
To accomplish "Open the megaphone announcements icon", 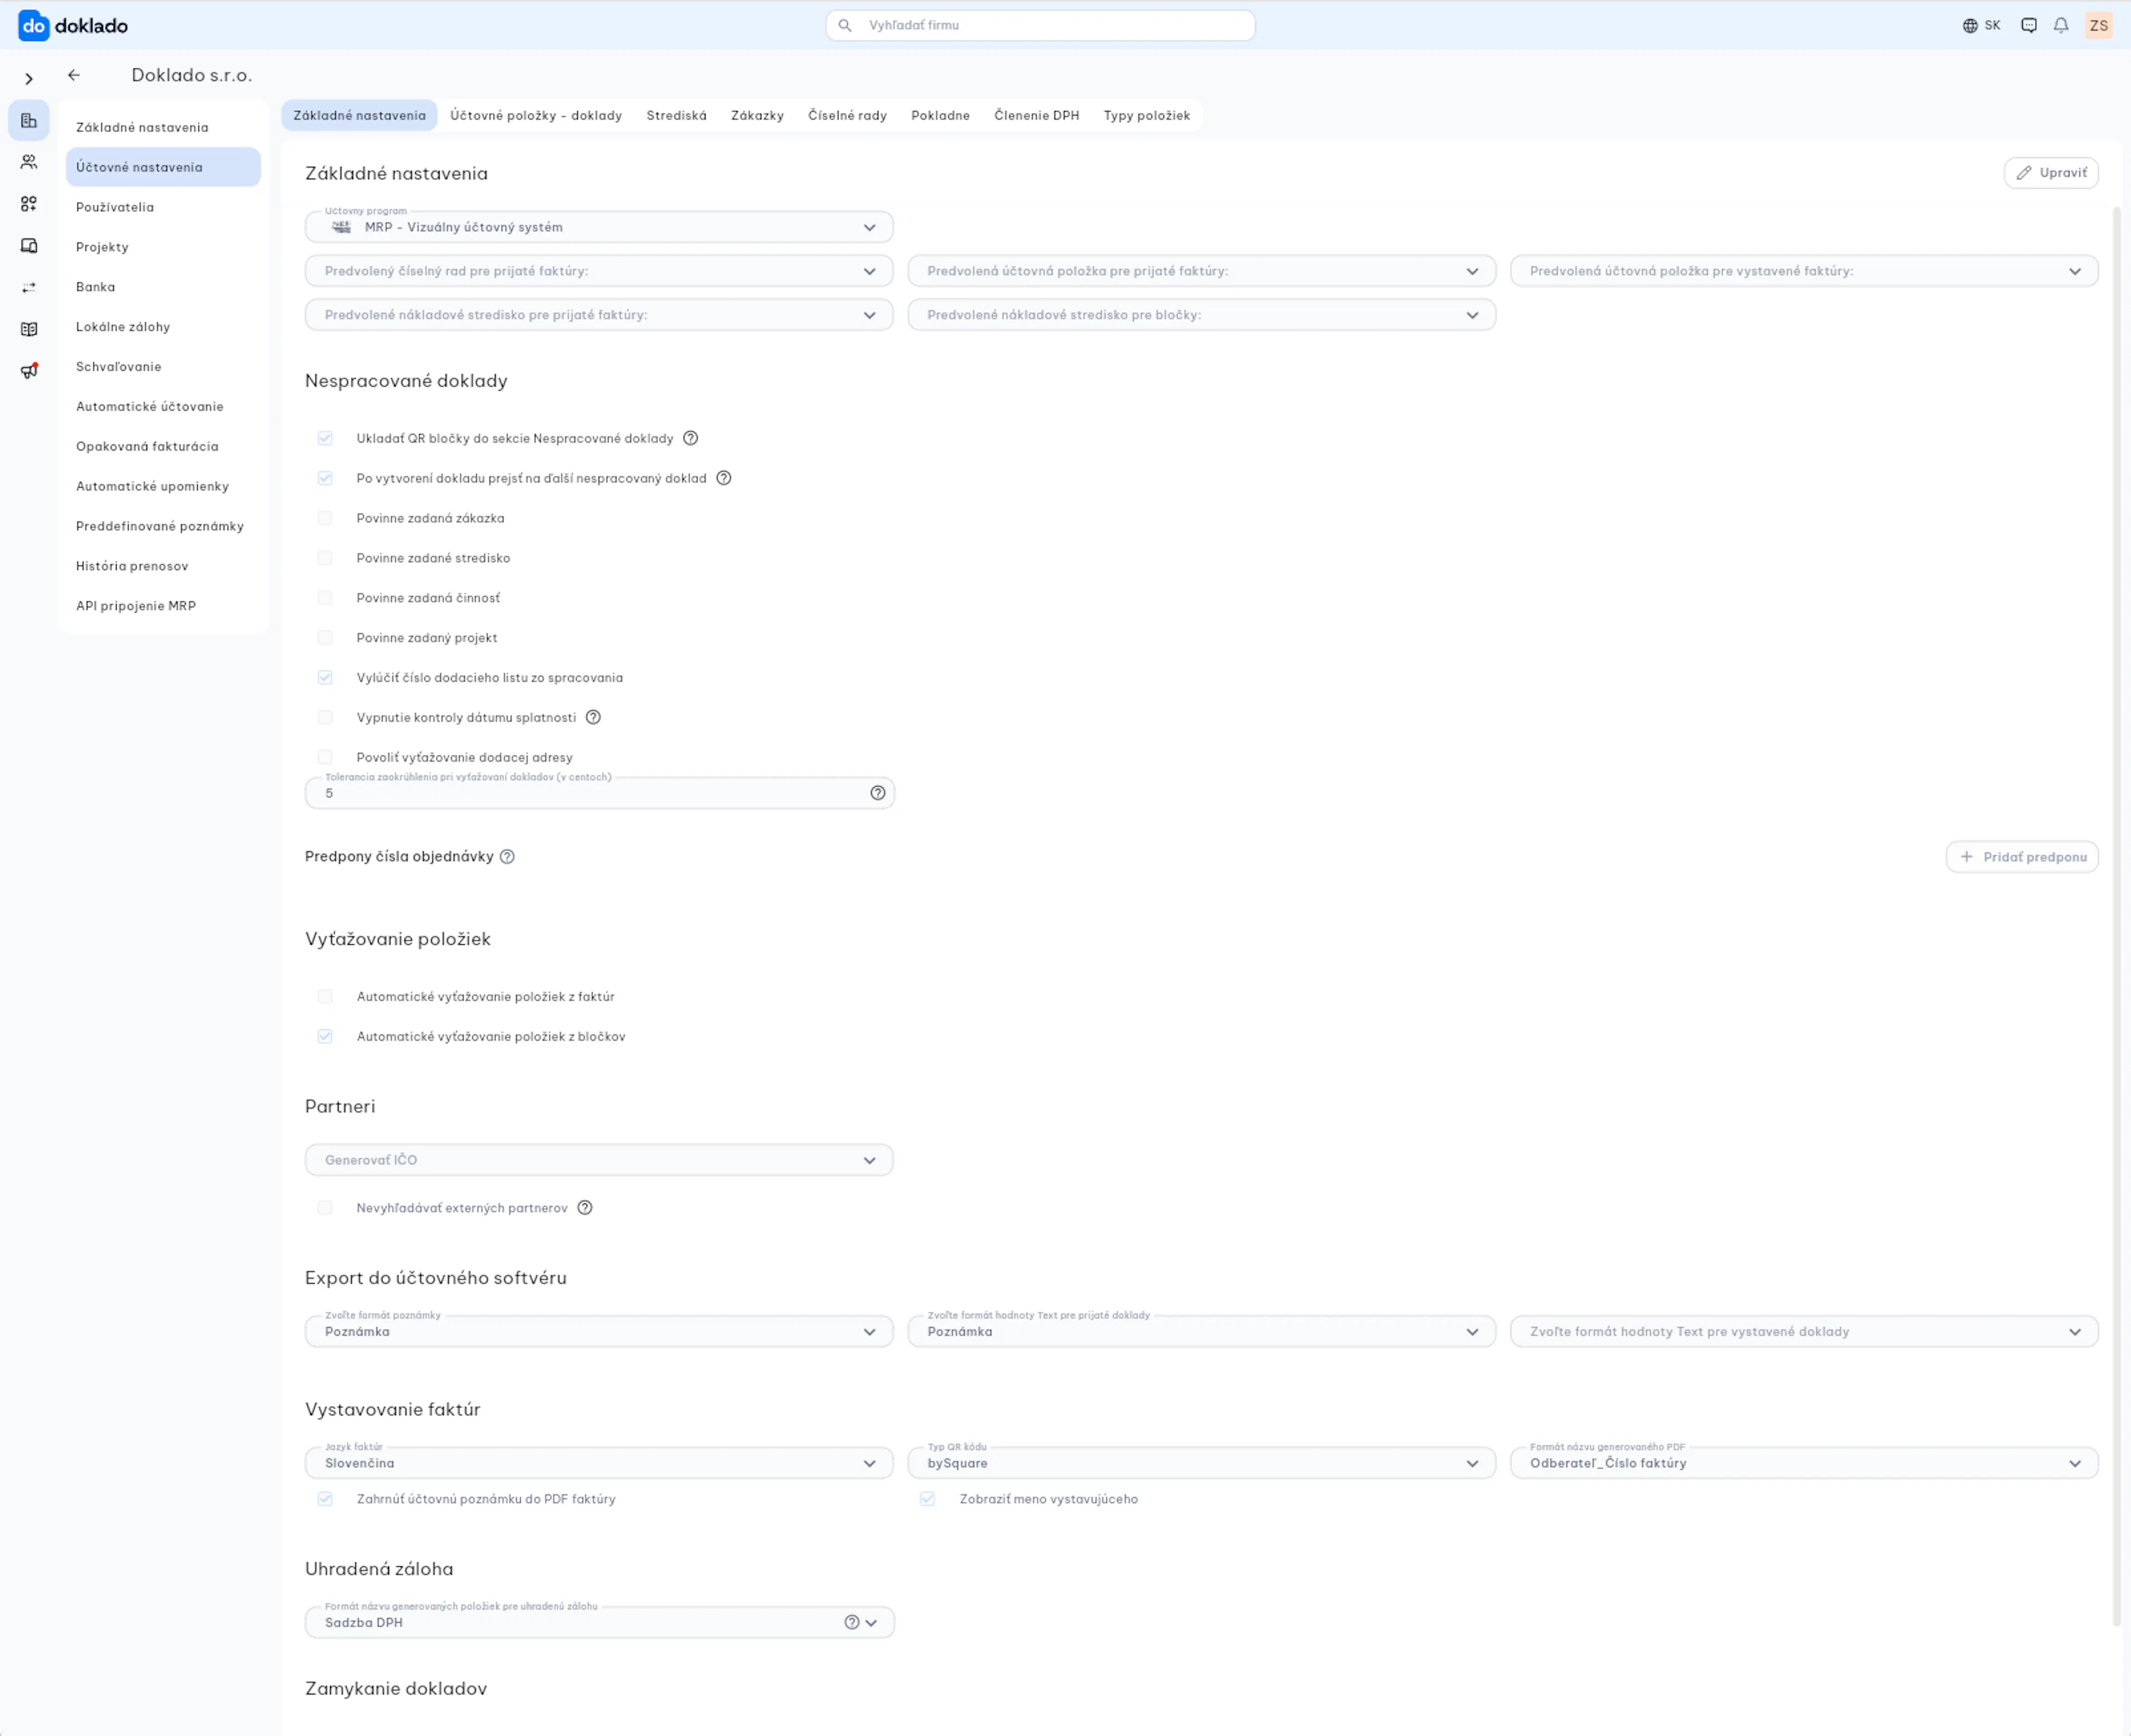I will (x=29, y=371).
